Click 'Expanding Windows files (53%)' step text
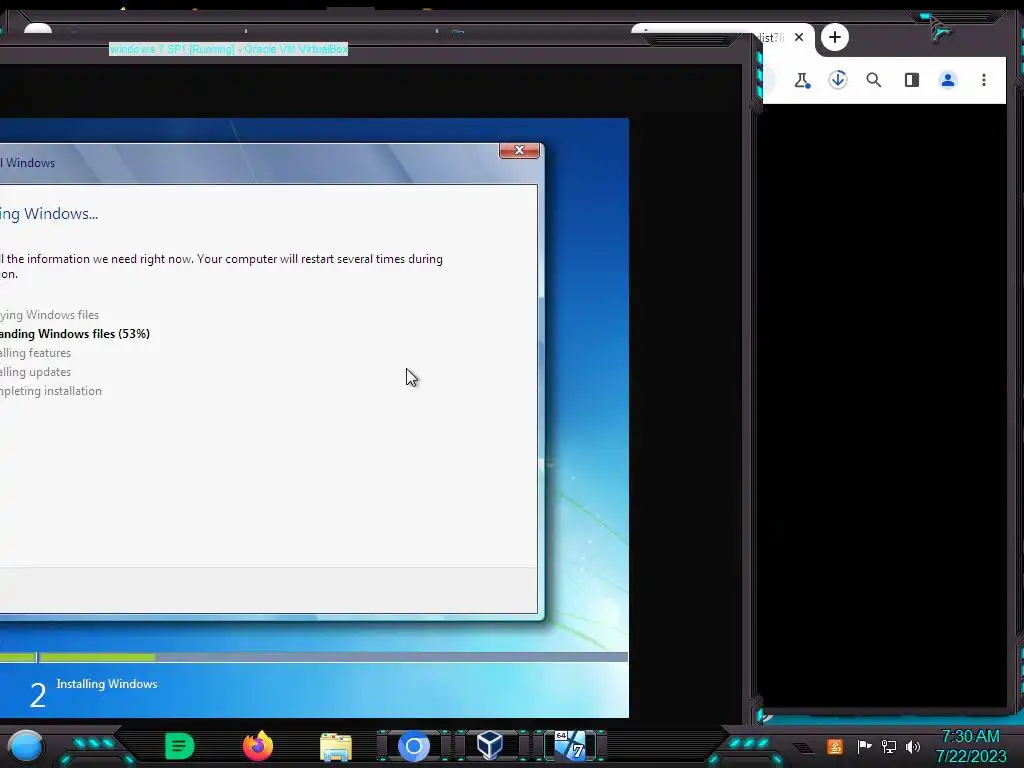Viewport: 1024px width, 768px height. point(74,334)
